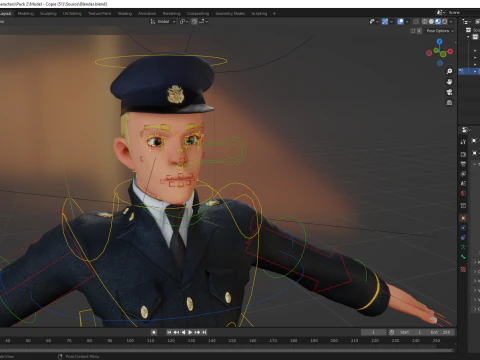The image size is (480, 360).
Task: Switch to the Compositing workspace tab
Action: [198, 14]
